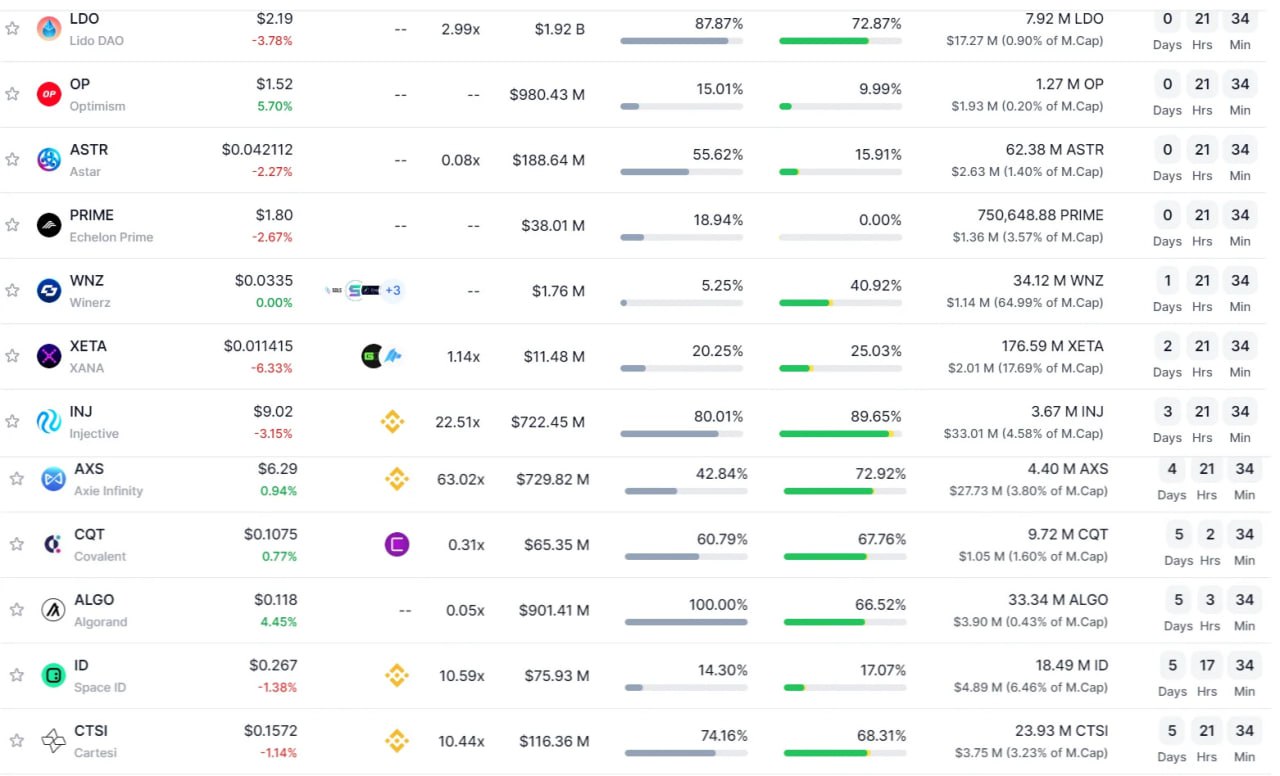Viewport: 1280px width, 776px height.
Task: Star the PRIME Echelon Prime row
Action: (12, 225)
